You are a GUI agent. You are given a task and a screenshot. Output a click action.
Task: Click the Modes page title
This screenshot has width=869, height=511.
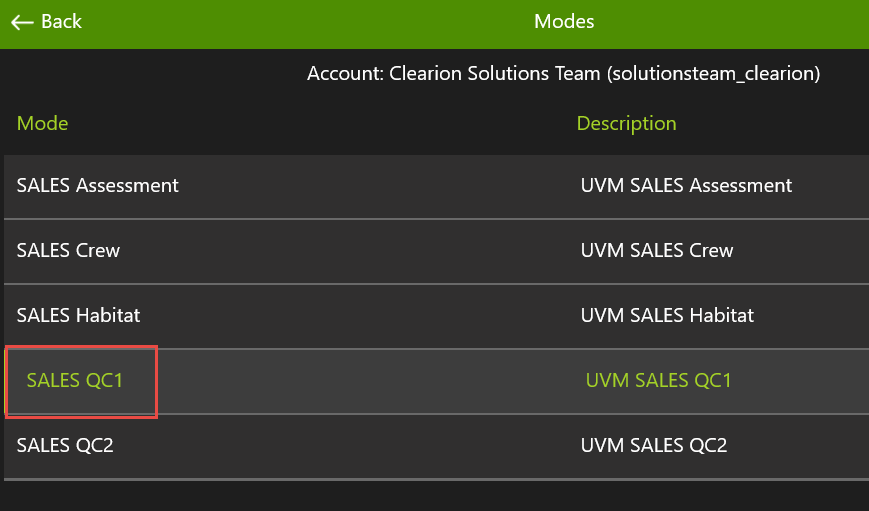click(x=564, y=22)
